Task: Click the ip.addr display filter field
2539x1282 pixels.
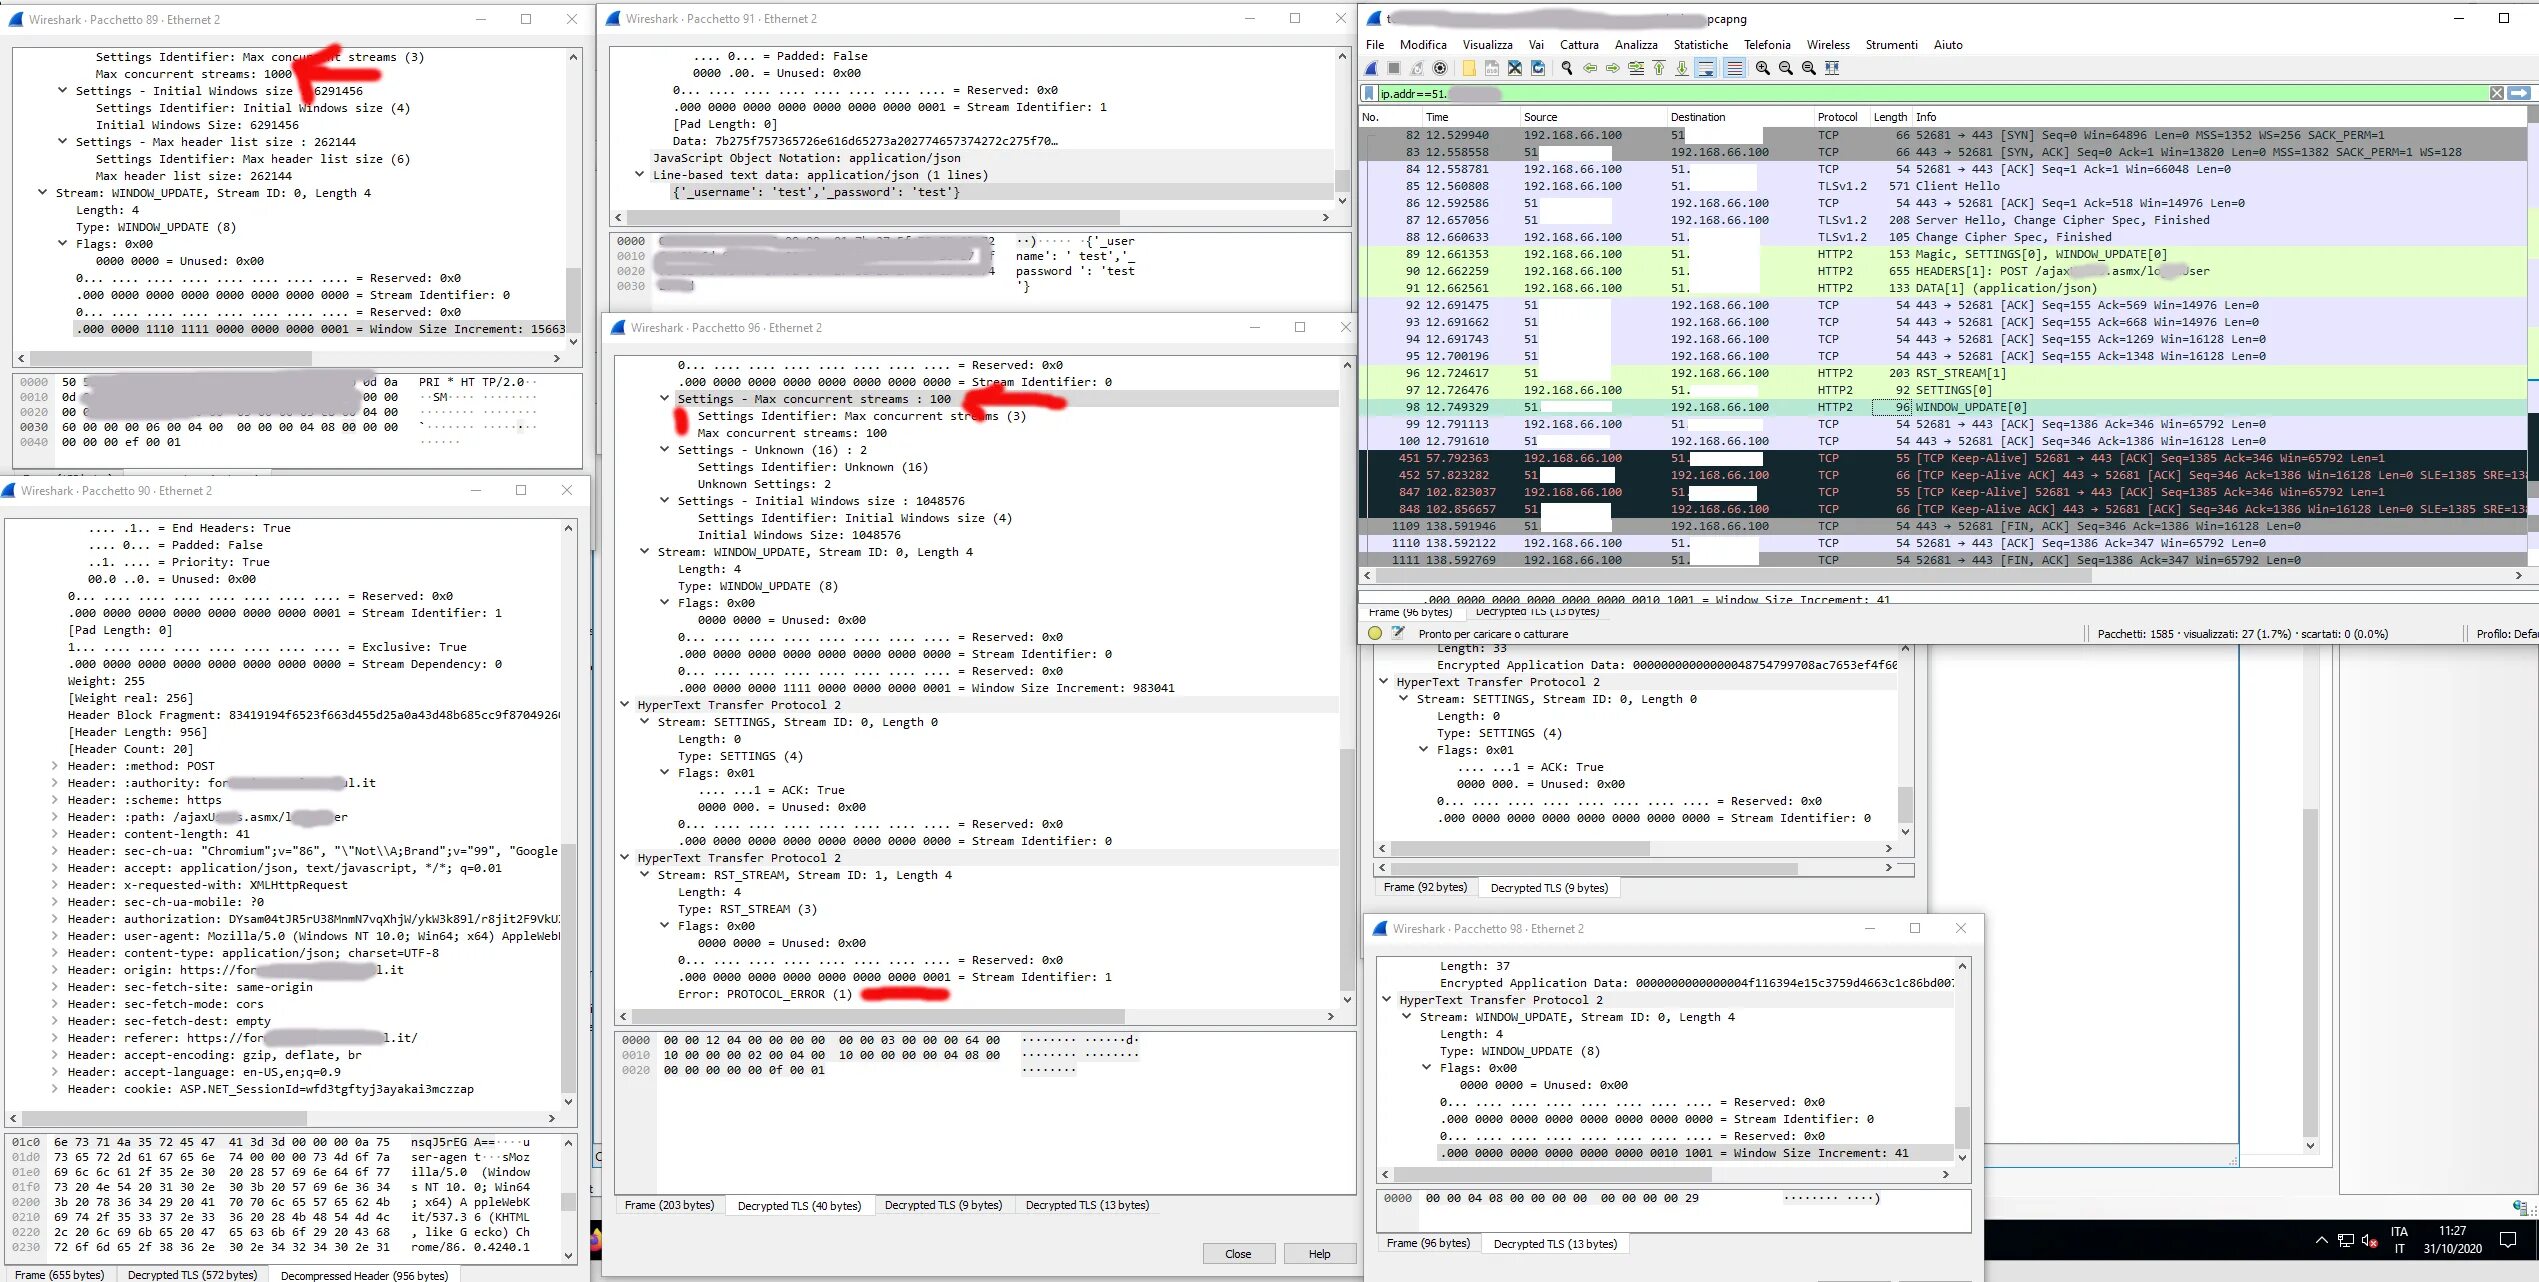Action: point(1930,93)
